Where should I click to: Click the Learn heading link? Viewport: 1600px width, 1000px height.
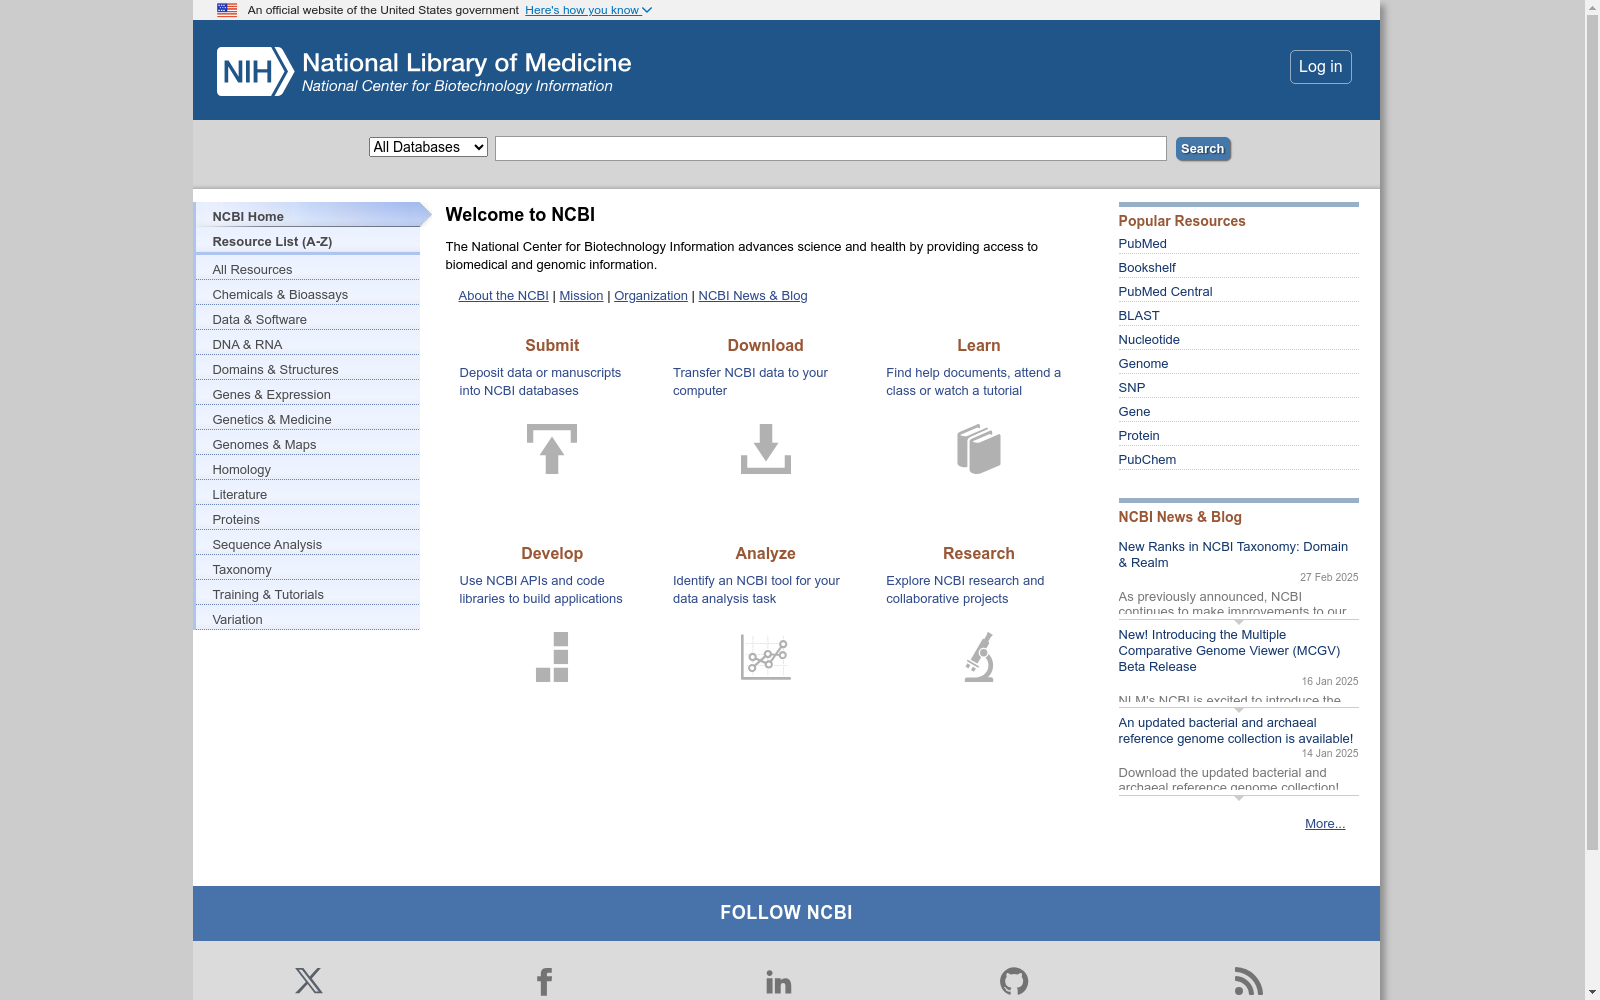coord(979,345)
